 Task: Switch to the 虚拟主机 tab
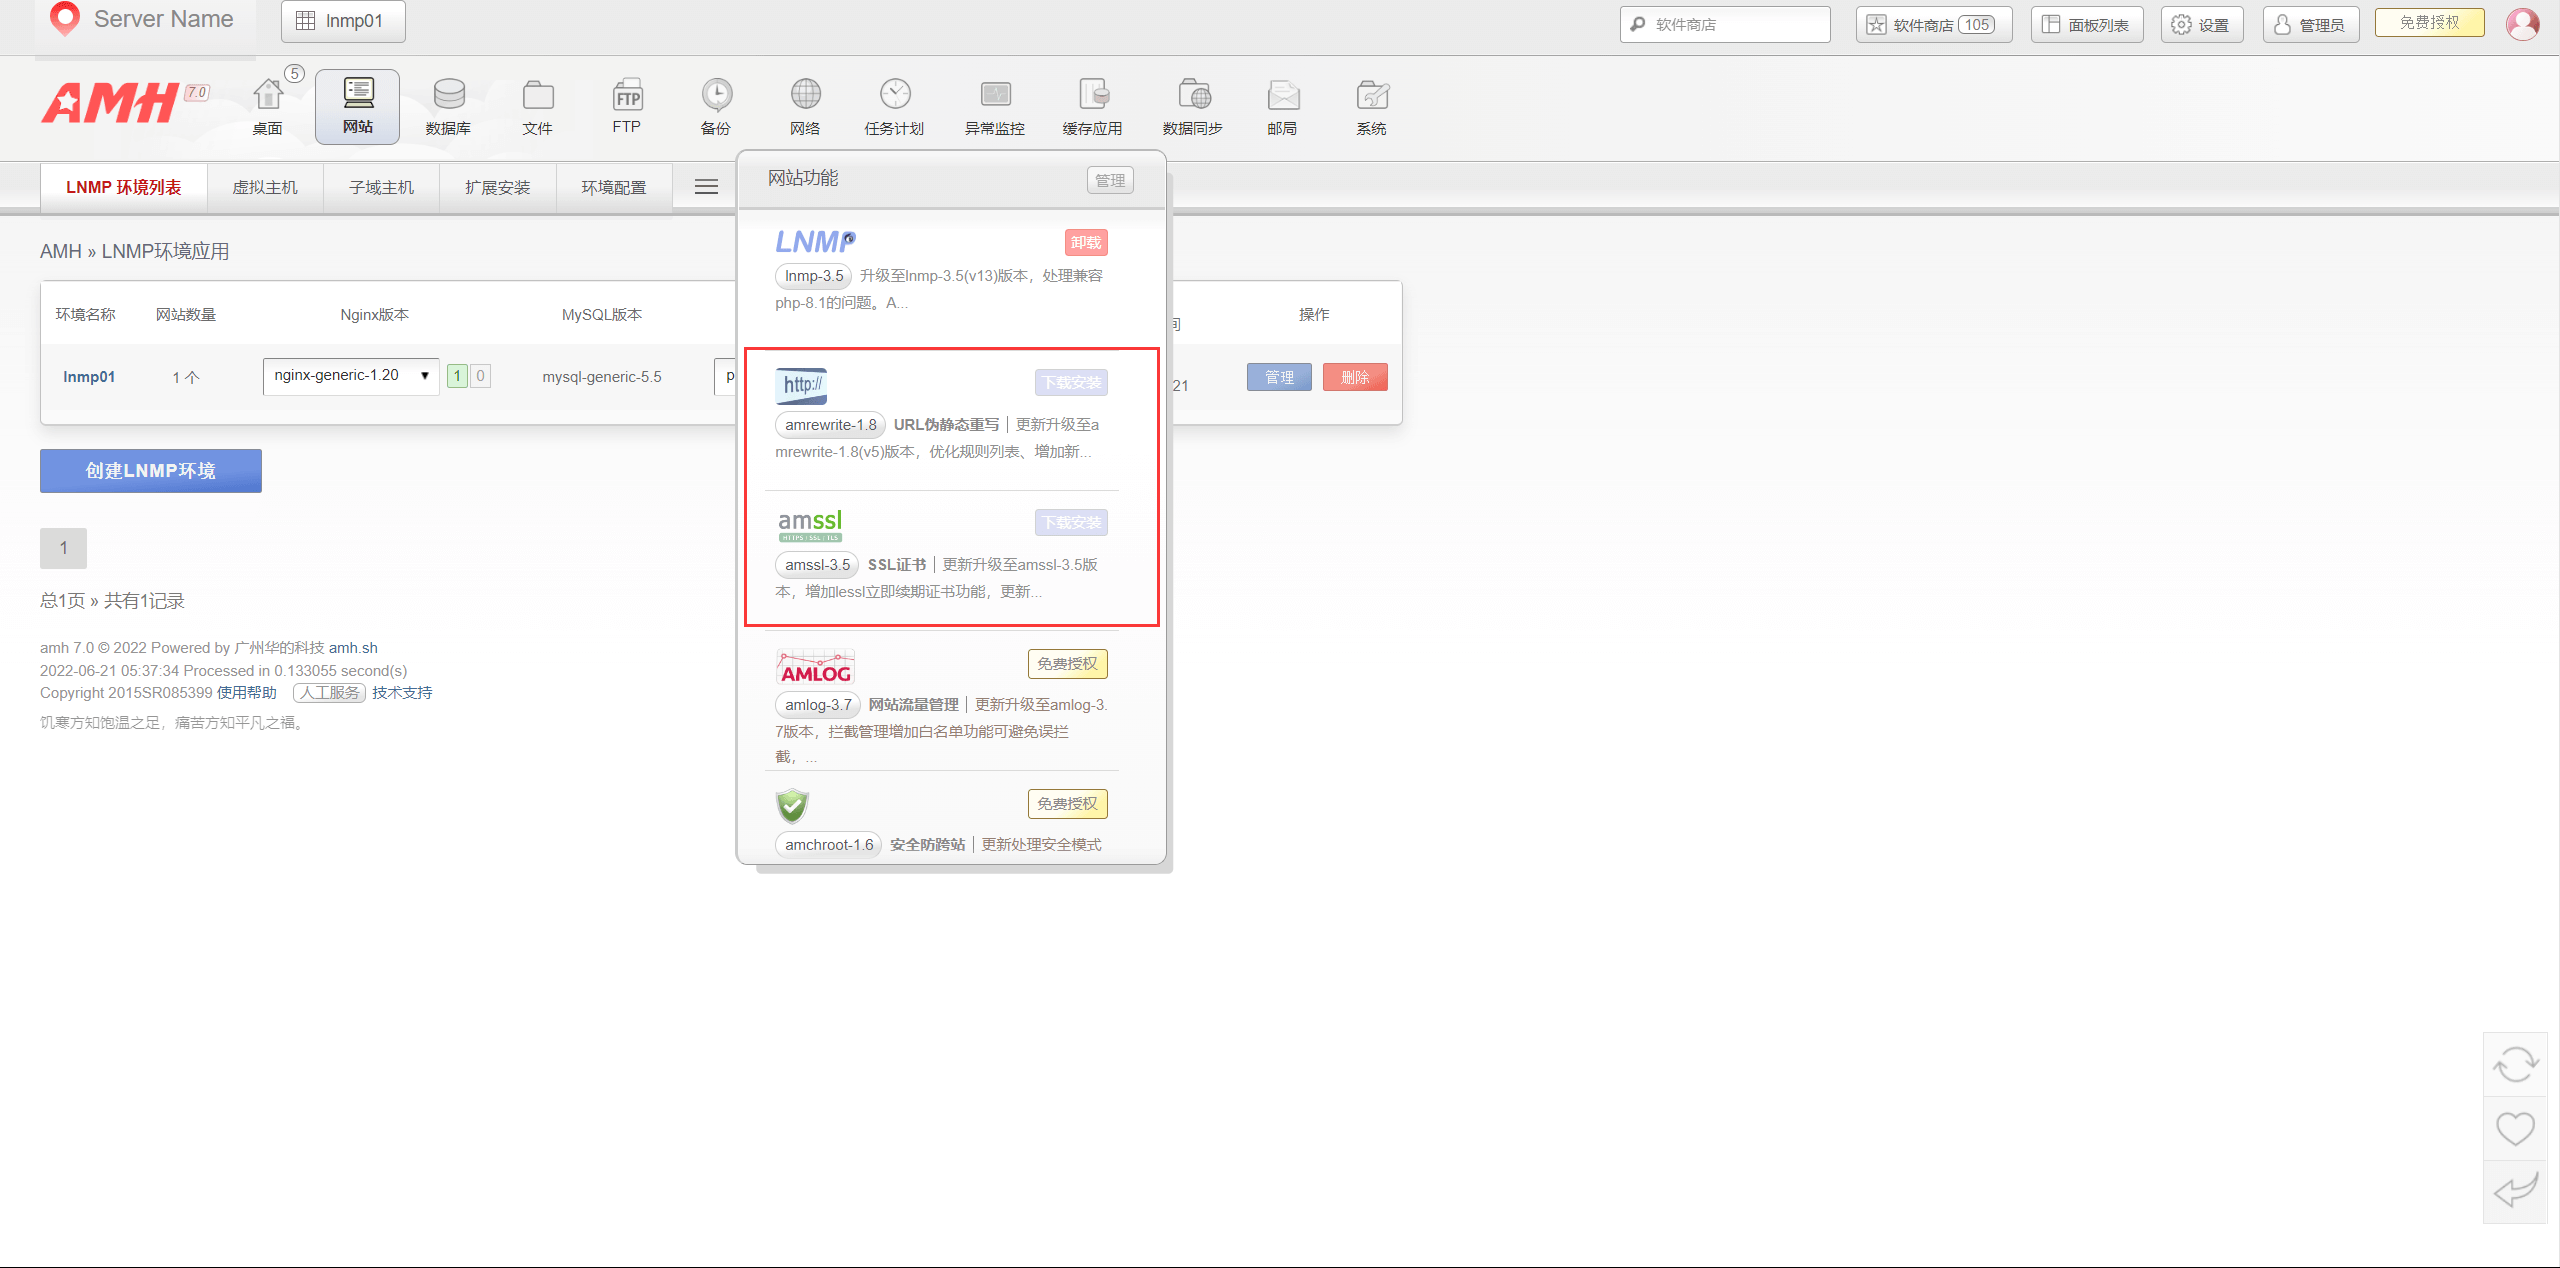point(265,187)
